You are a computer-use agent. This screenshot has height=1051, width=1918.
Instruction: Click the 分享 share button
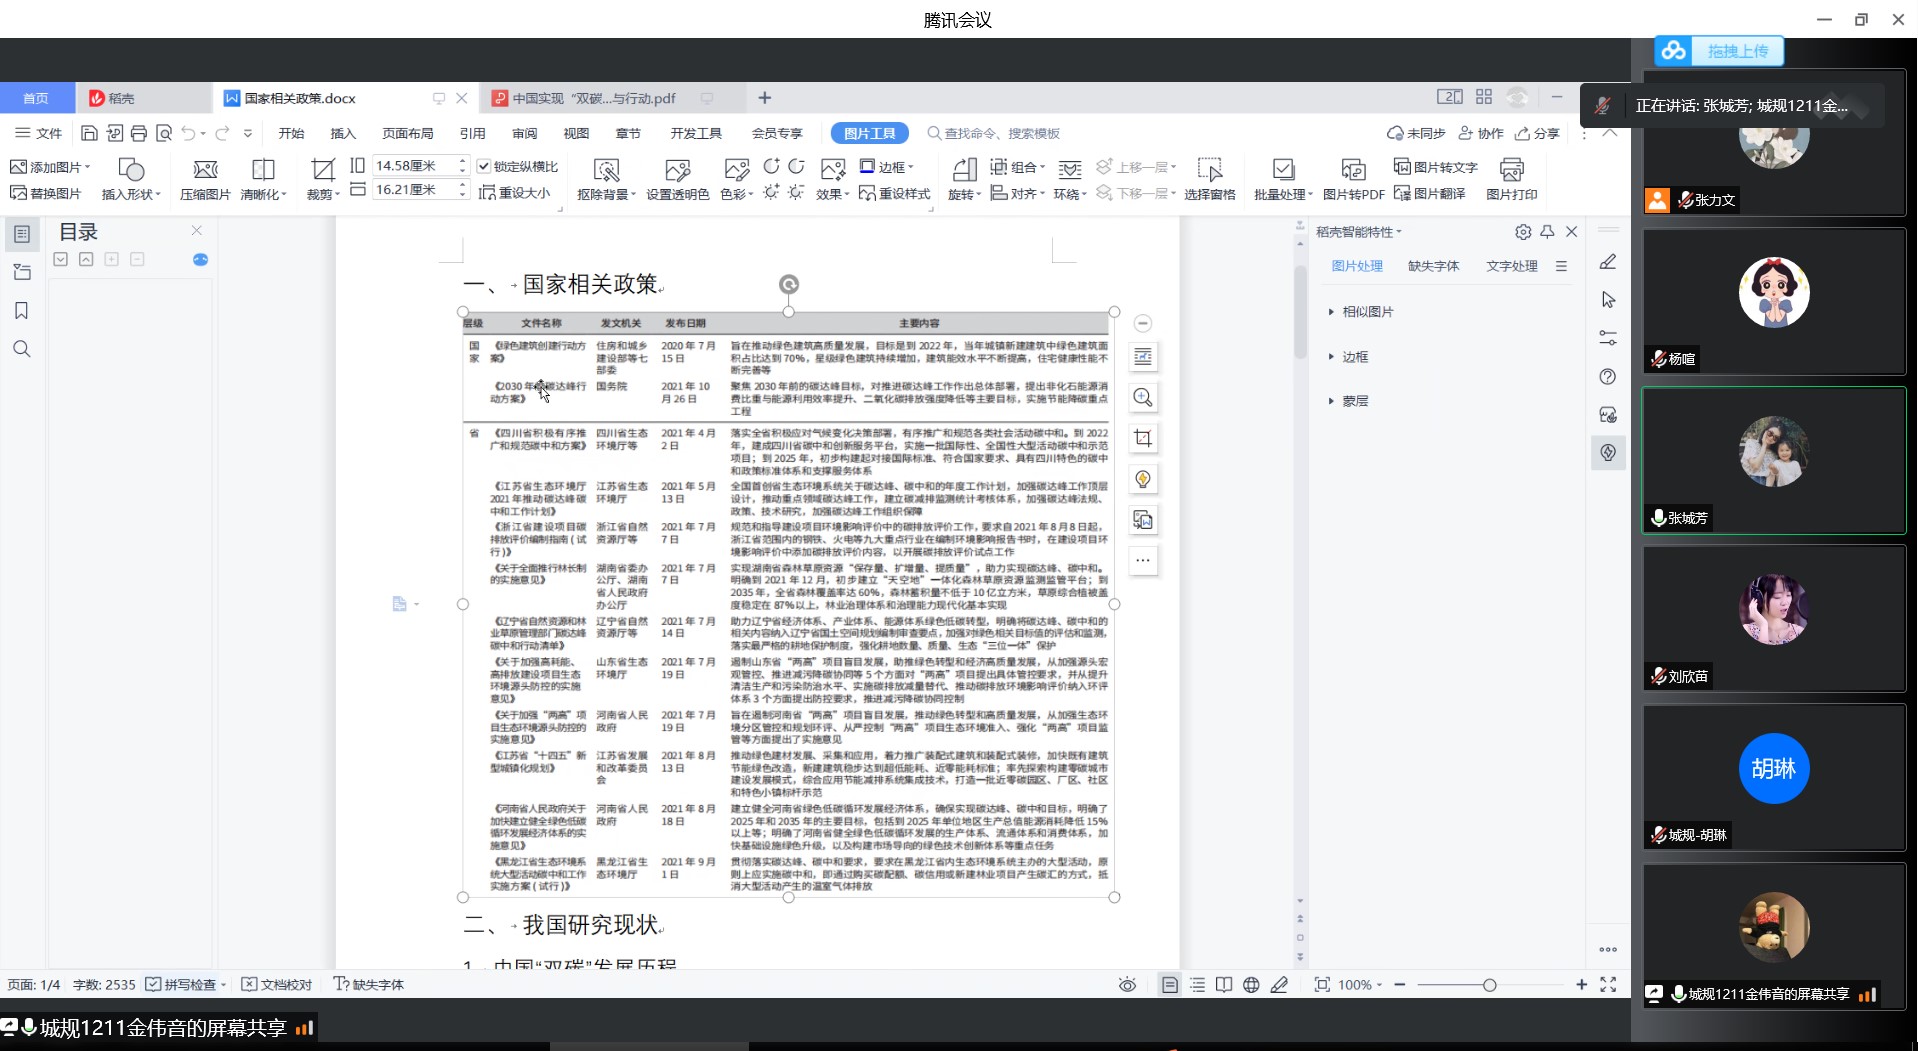[1537, 133]
